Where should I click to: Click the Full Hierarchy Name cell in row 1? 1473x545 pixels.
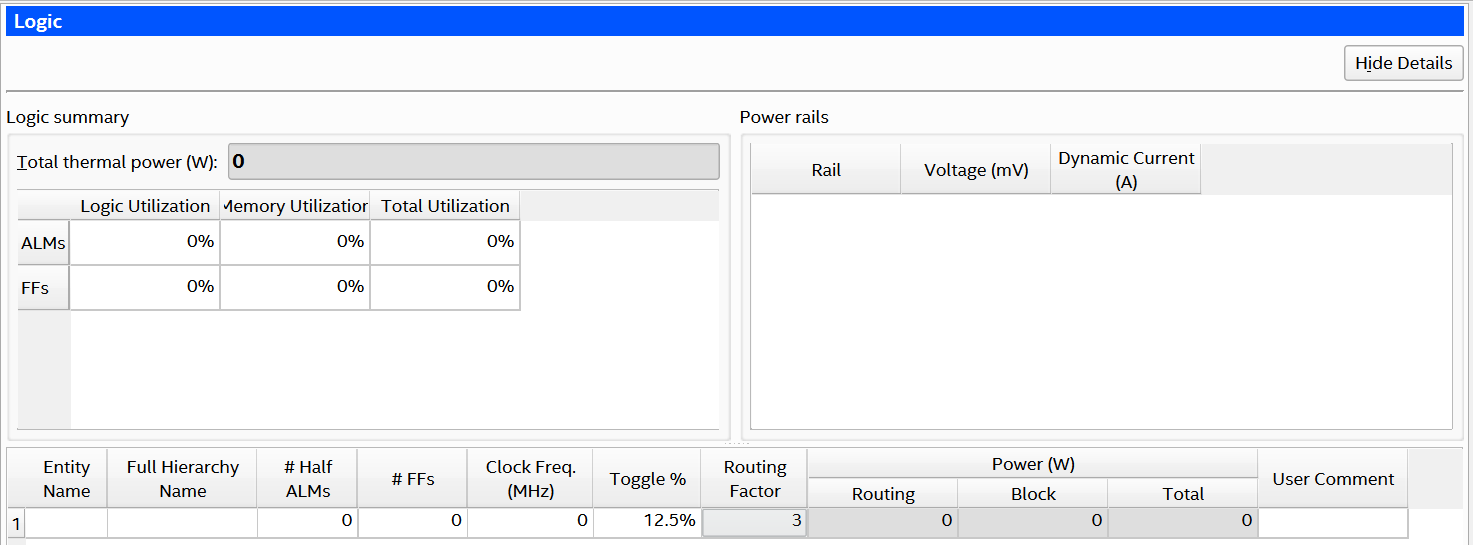coord(182,522)
